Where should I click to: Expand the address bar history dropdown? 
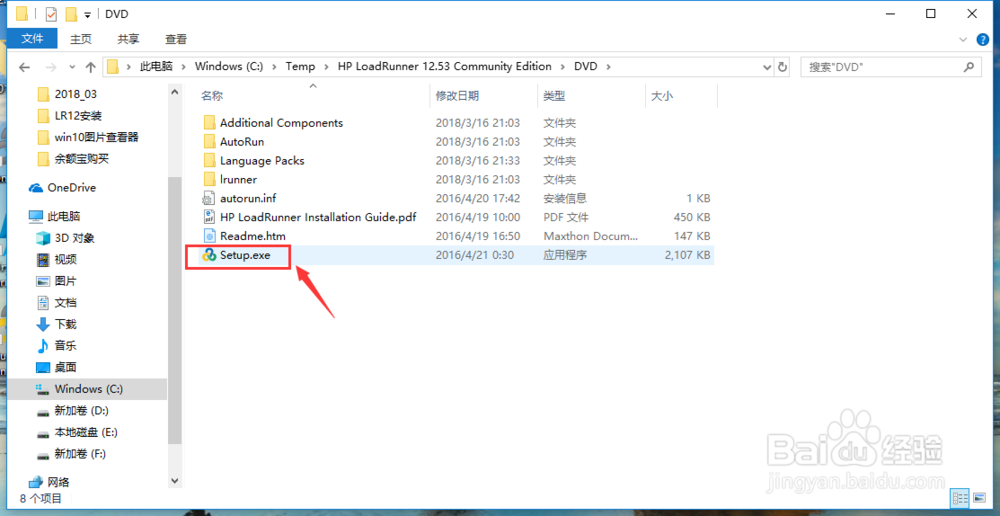coord(767,66)
